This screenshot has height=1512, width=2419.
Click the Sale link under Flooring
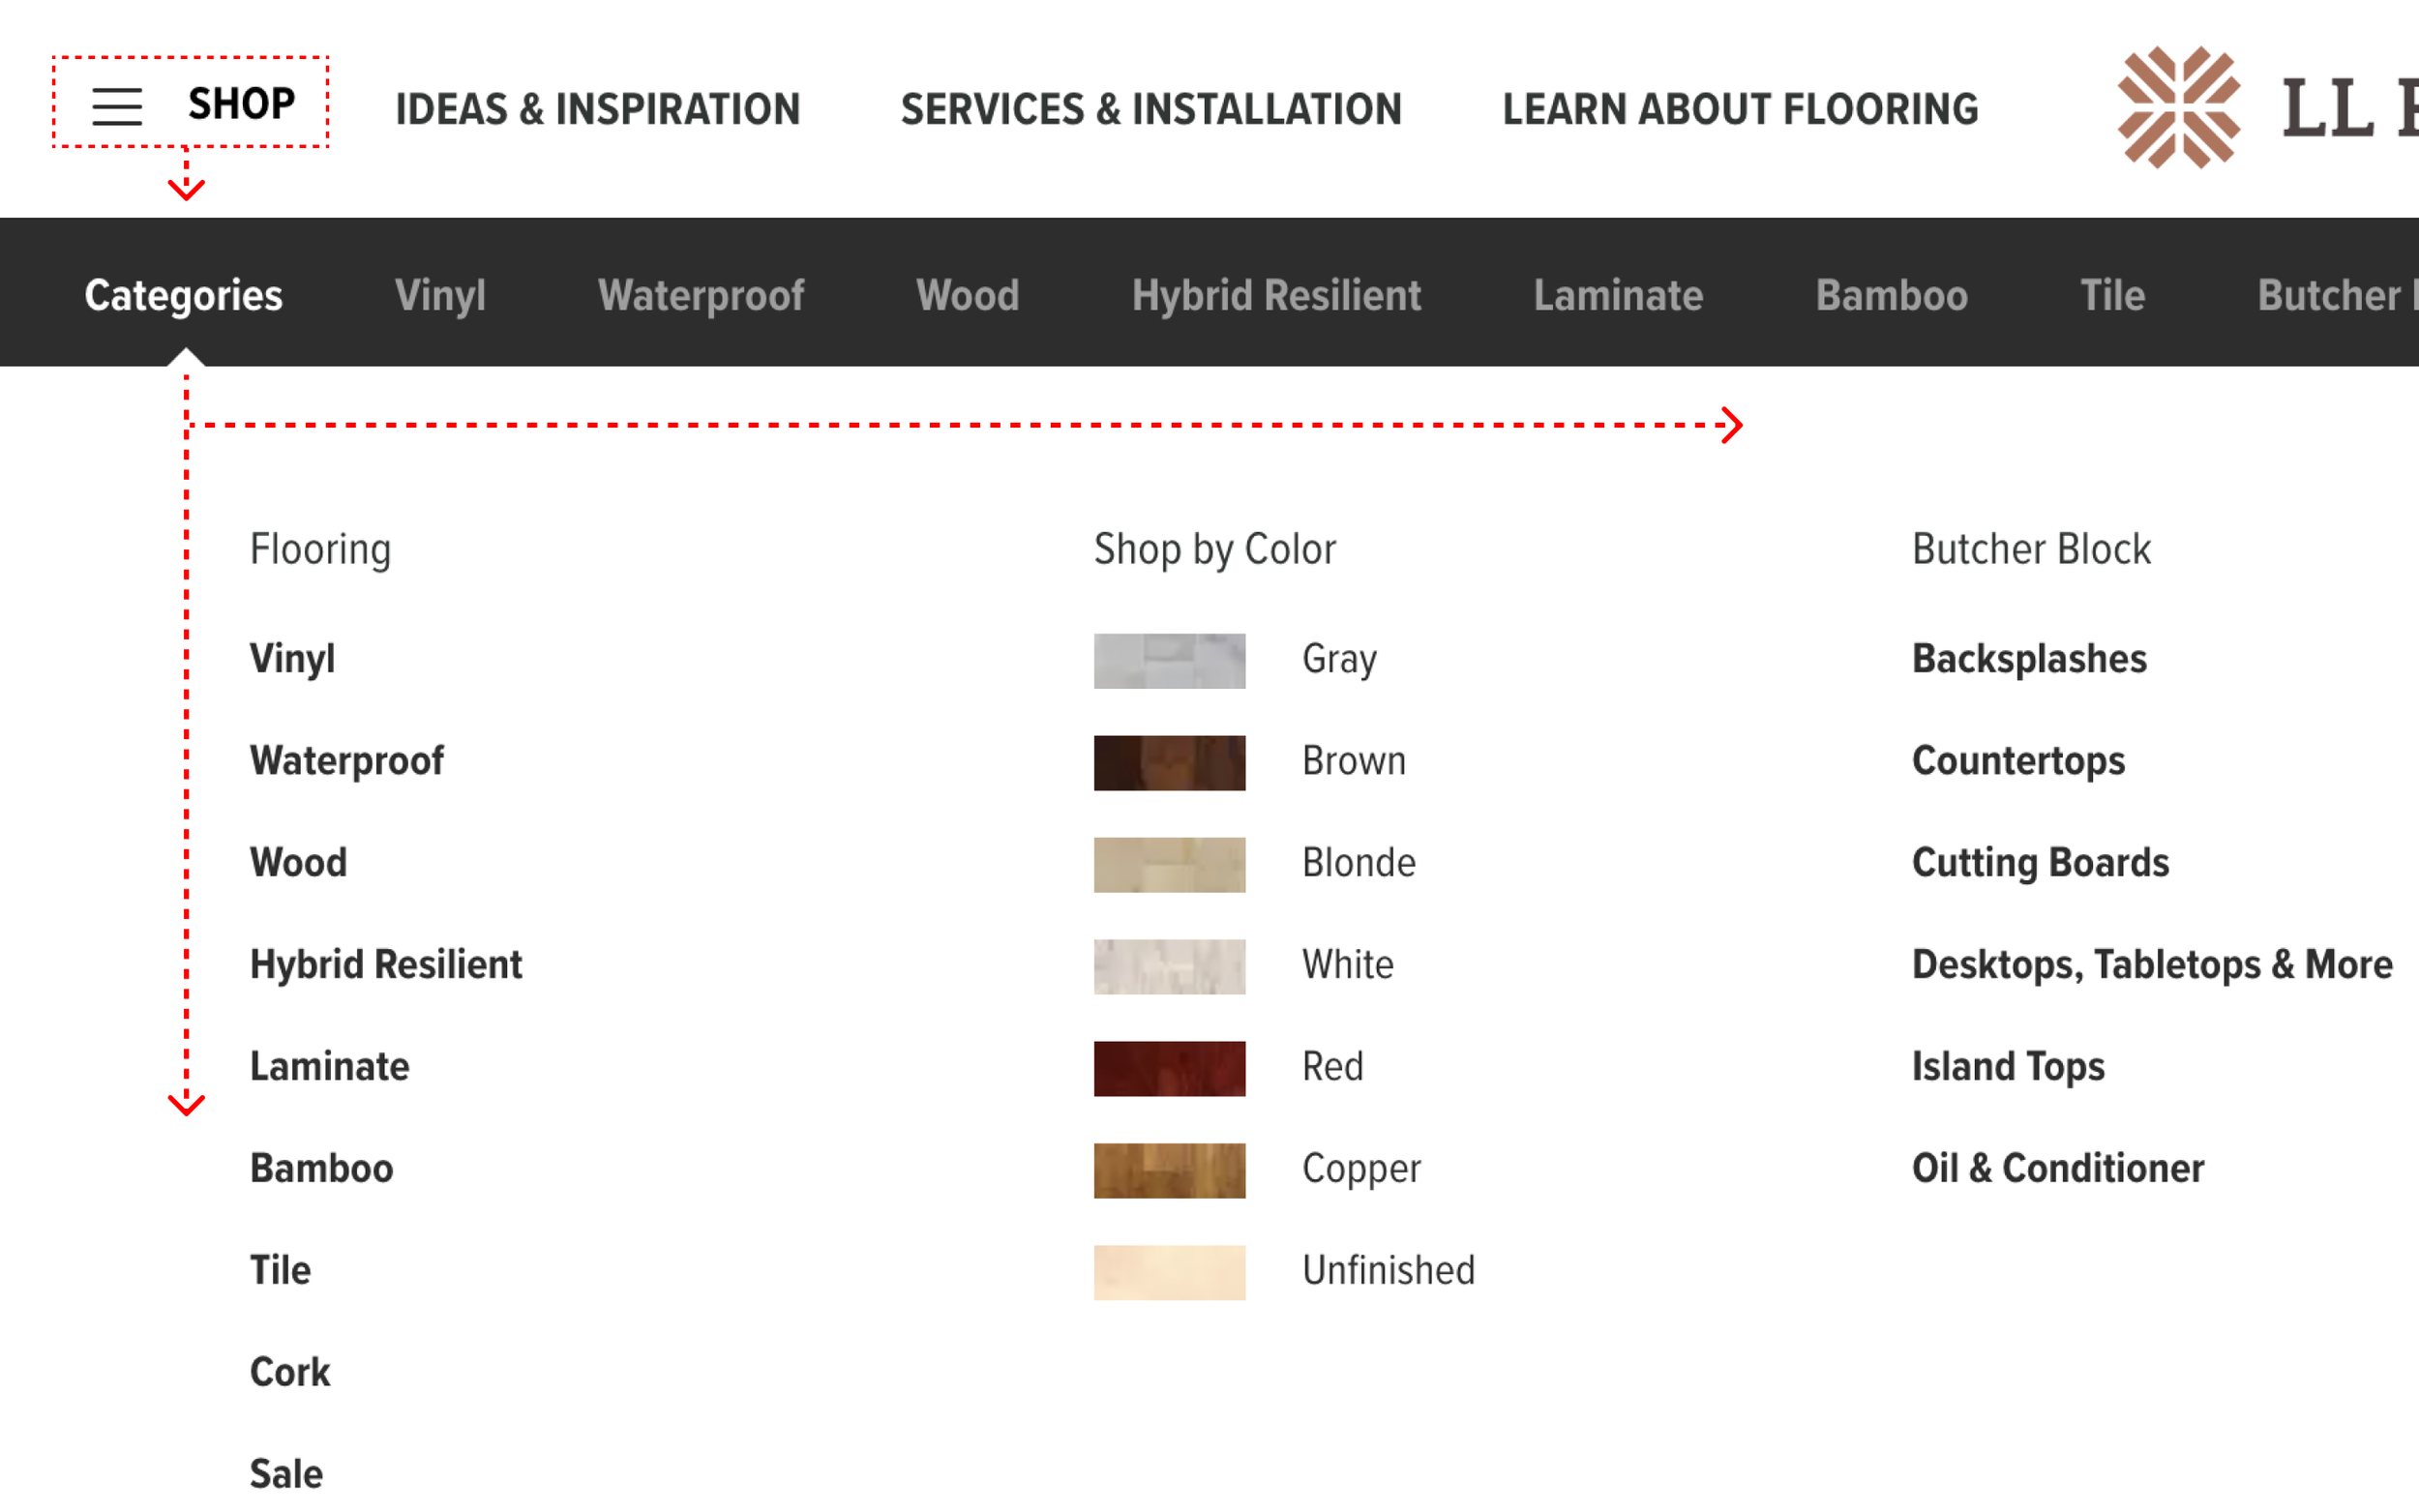pyautogui.click(x=286, y=1474)
